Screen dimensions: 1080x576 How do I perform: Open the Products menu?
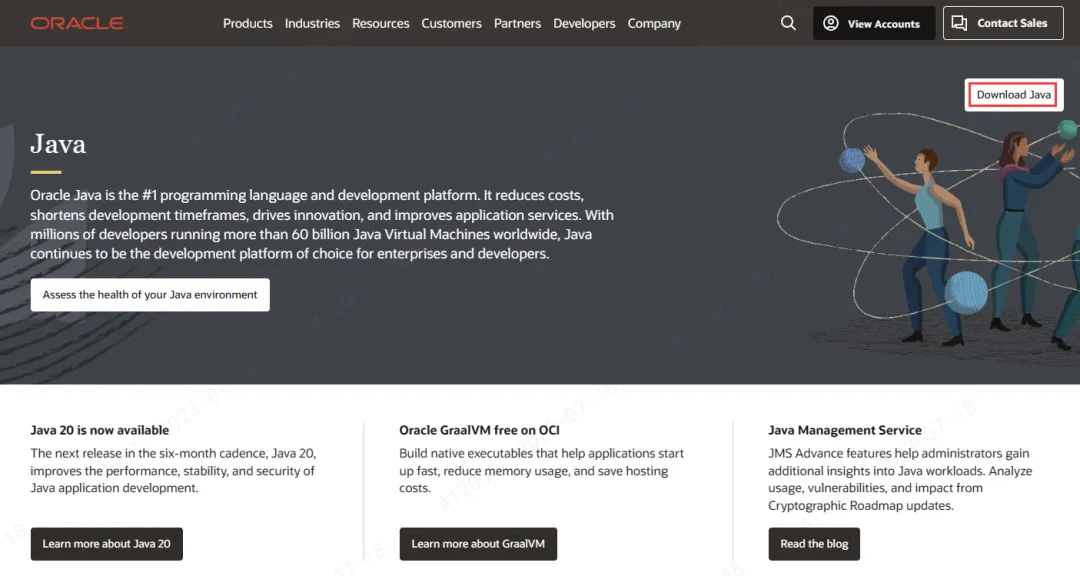coord(248,23)
